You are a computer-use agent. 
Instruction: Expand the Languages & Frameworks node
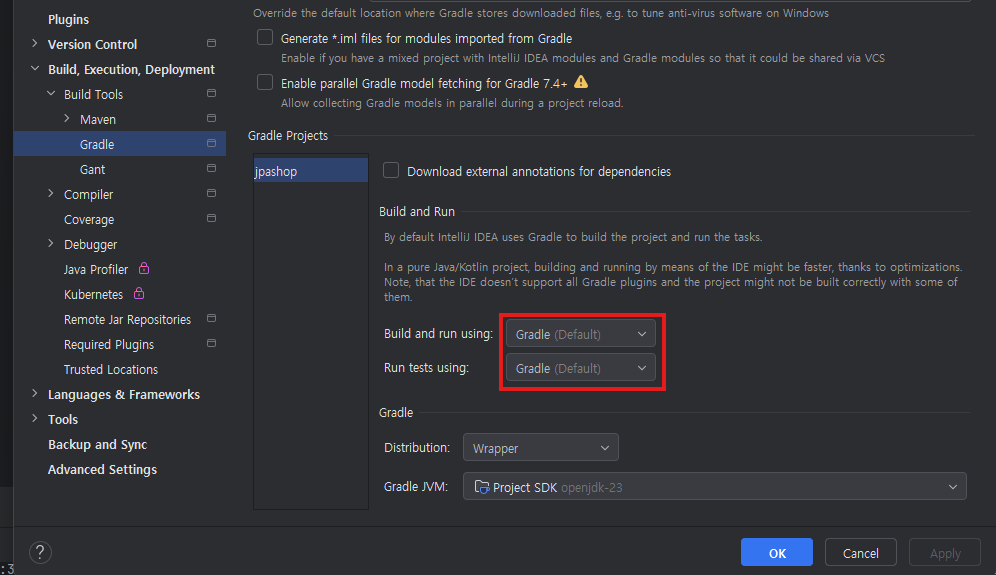[34, 393]
